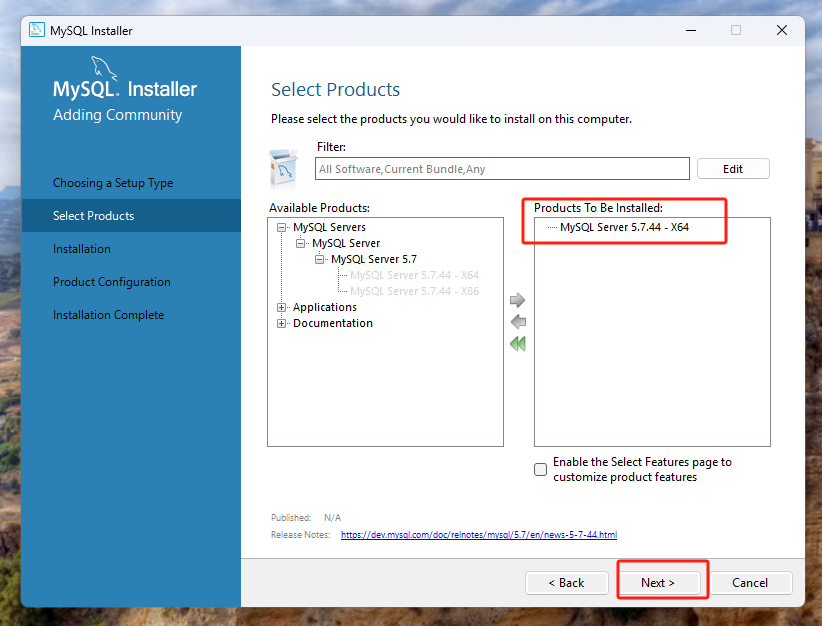The height and width of the screenshot is (626, 822).
Task: Collapse the MySQL Server 5.7 node
Action: [320, 259]
